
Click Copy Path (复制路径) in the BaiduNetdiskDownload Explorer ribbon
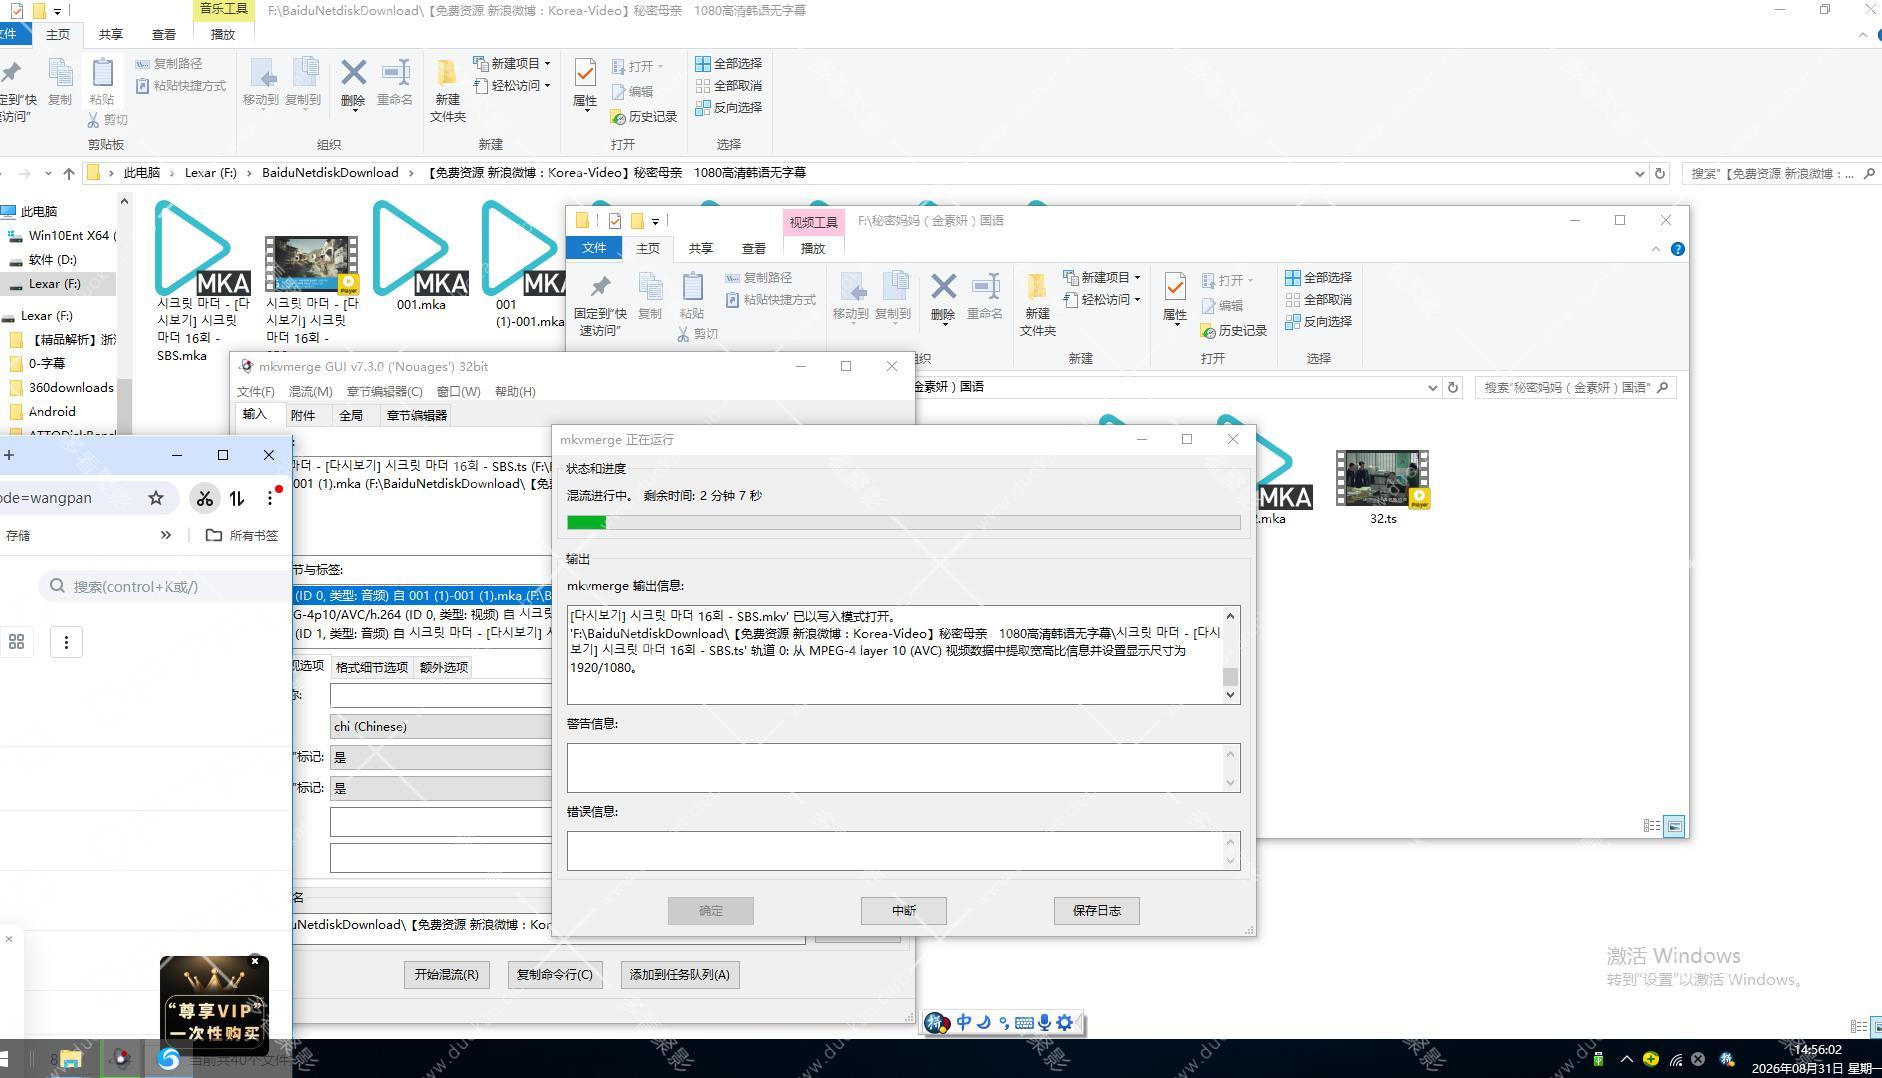point(169,63)
